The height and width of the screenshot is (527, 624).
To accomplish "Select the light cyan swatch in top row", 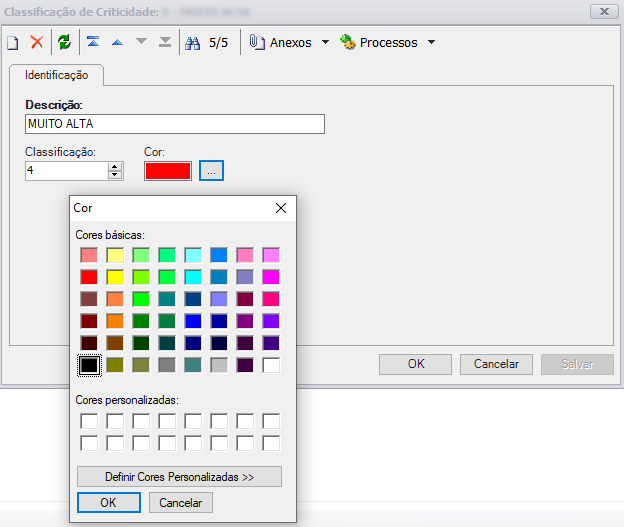I will tap(193, 255).
